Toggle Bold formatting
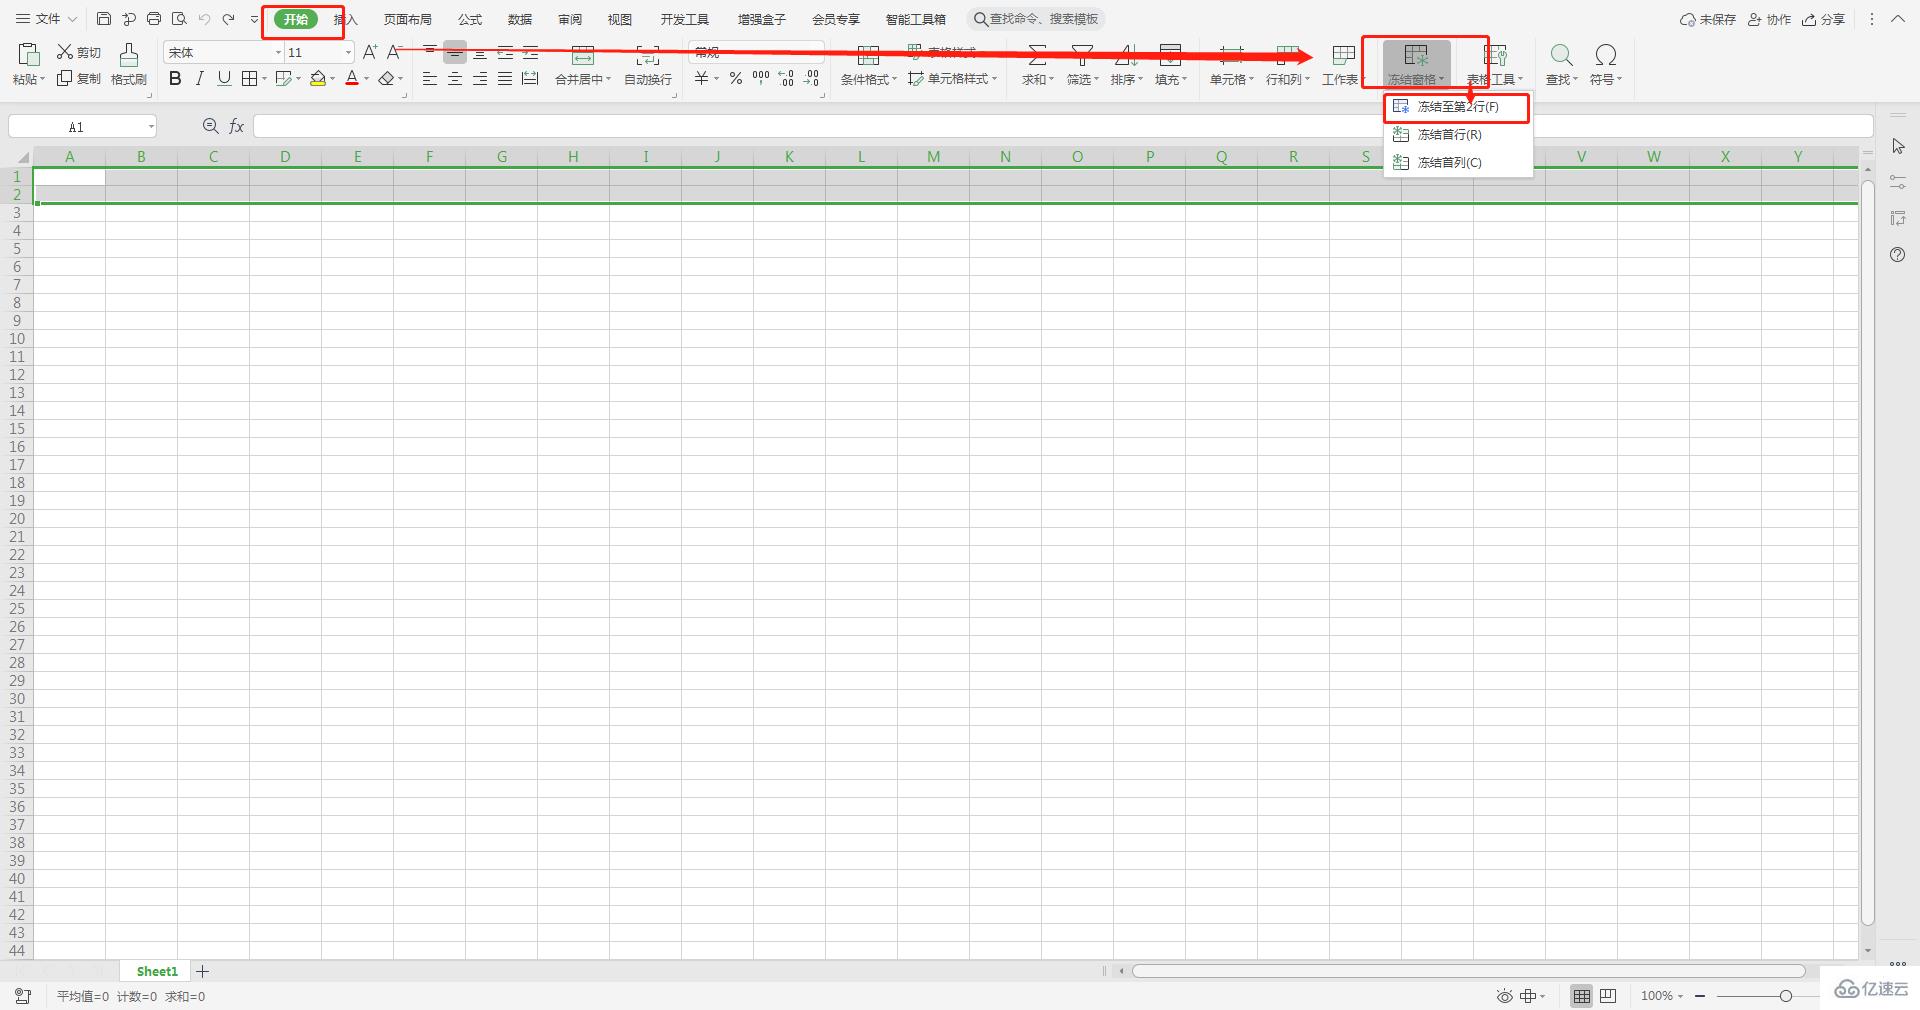Screen dimensions: 1920x1010 coord(175,78)
